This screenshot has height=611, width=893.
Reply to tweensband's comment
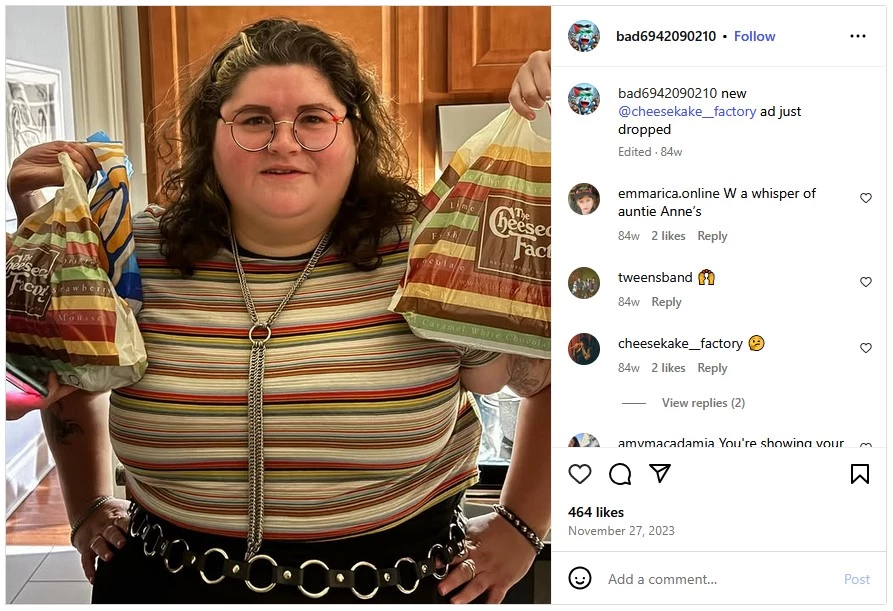(x=666, y=302)
